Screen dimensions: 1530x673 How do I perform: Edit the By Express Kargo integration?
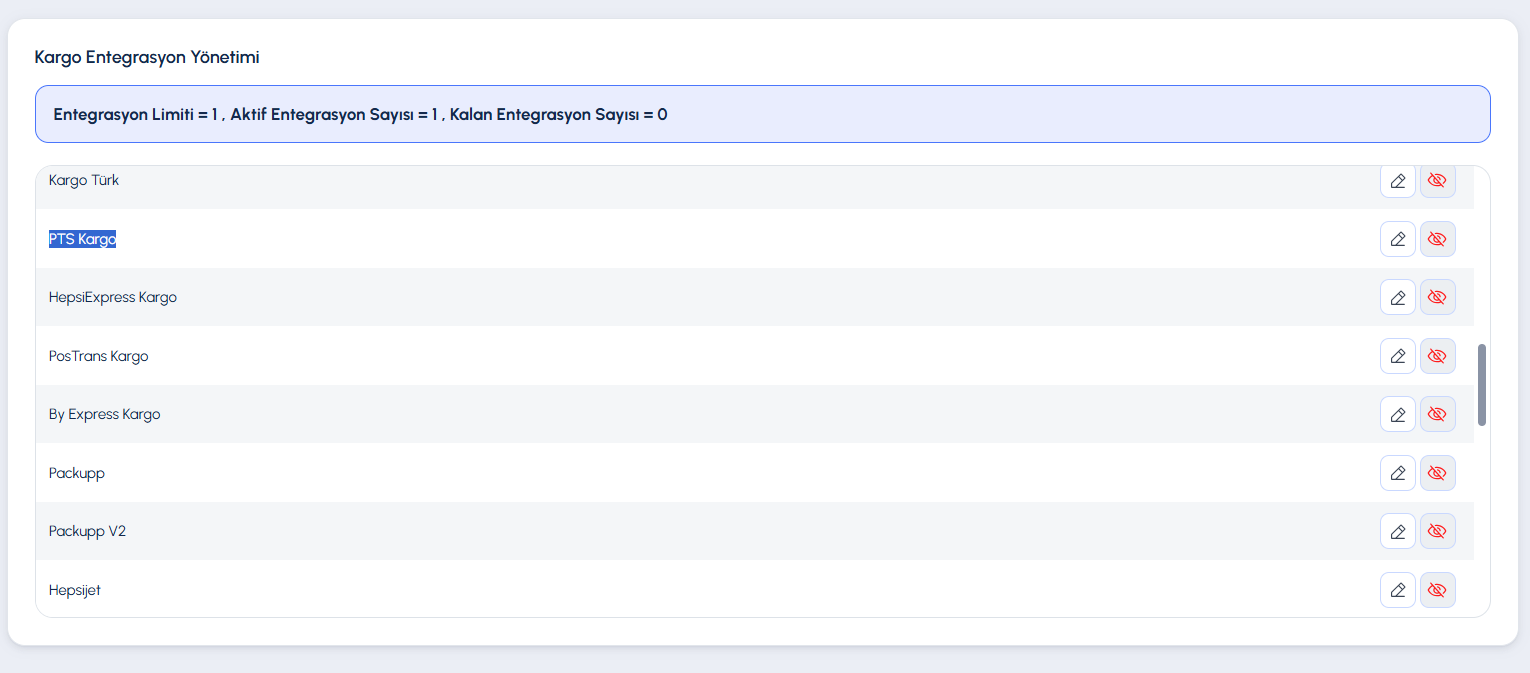pos(1398,414)
